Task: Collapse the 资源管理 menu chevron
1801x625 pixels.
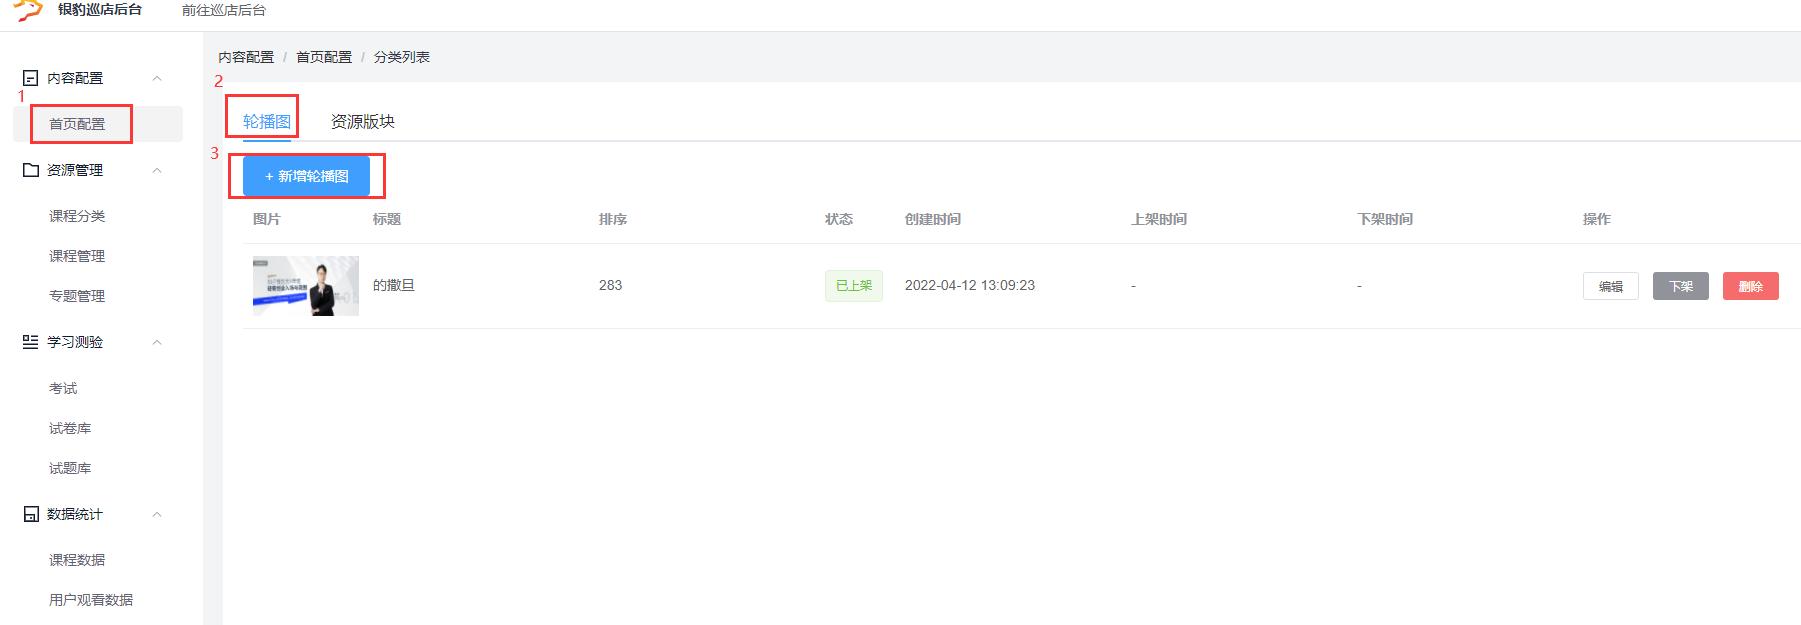Action: pos(157,170)
